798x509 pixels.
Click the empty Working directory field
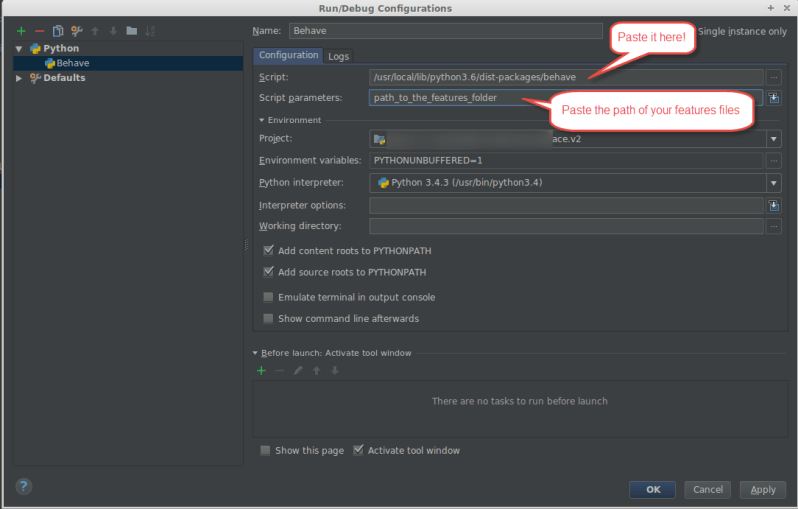point(566,226)
